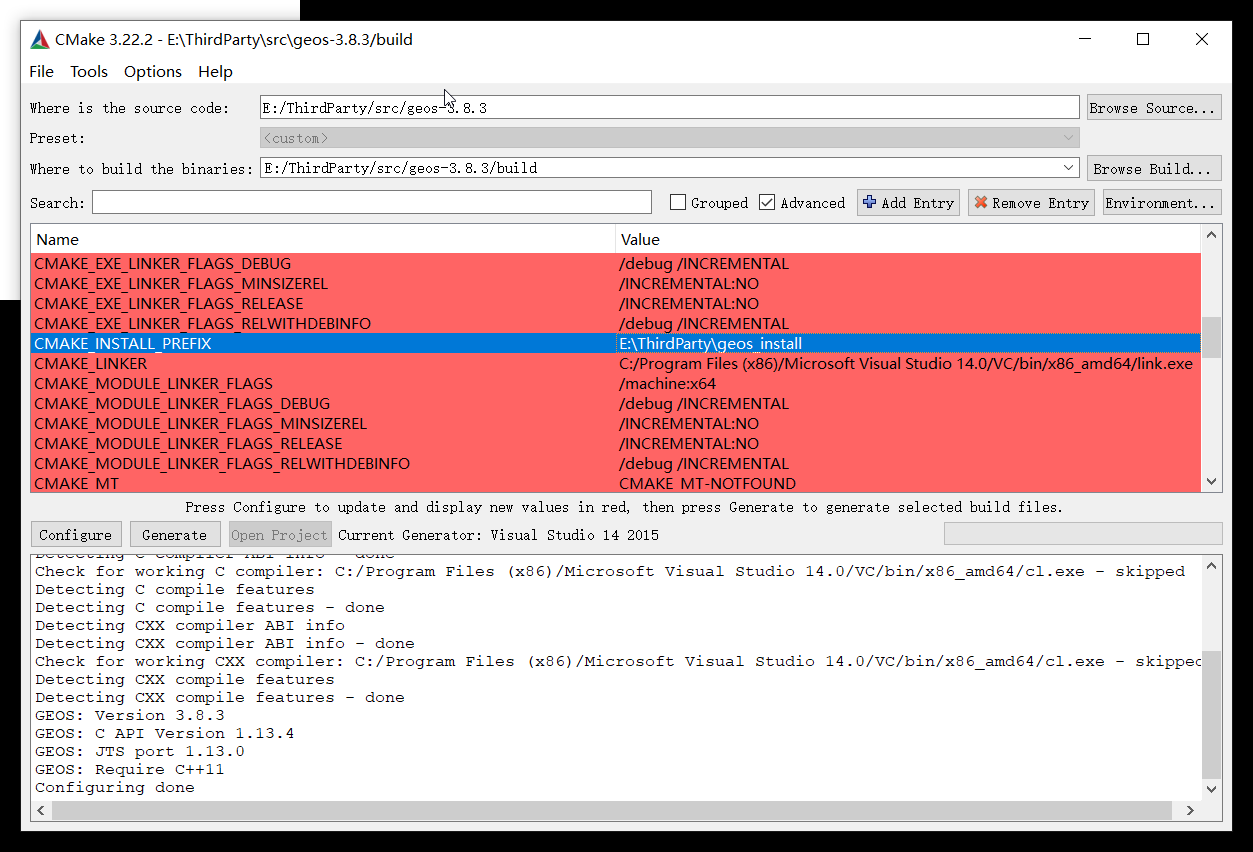Click 'GEOS: C API Version 1.13.4' line
This screenshot has height=852, width=1253.
click(165, 733)
